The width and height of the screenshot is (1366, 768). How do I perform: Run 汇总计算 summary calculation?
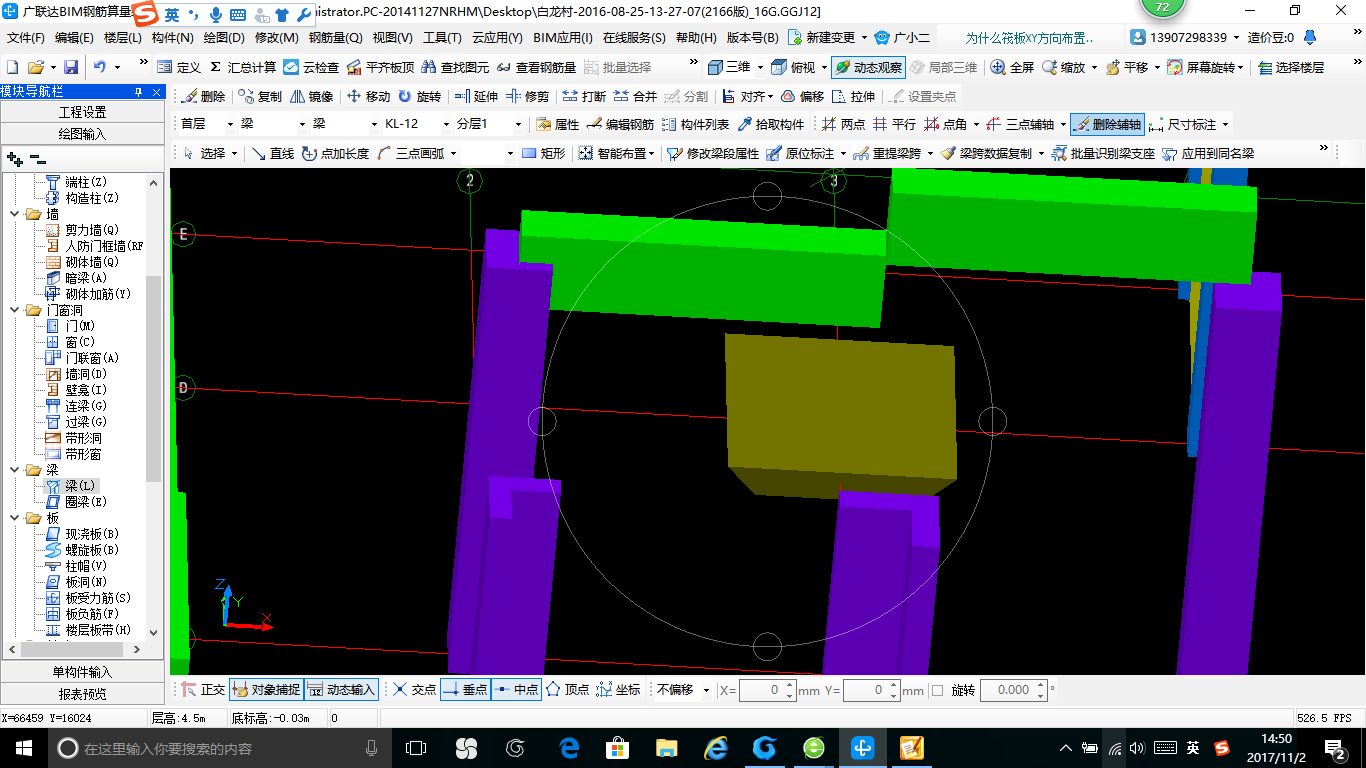click(x=243, y=67)
